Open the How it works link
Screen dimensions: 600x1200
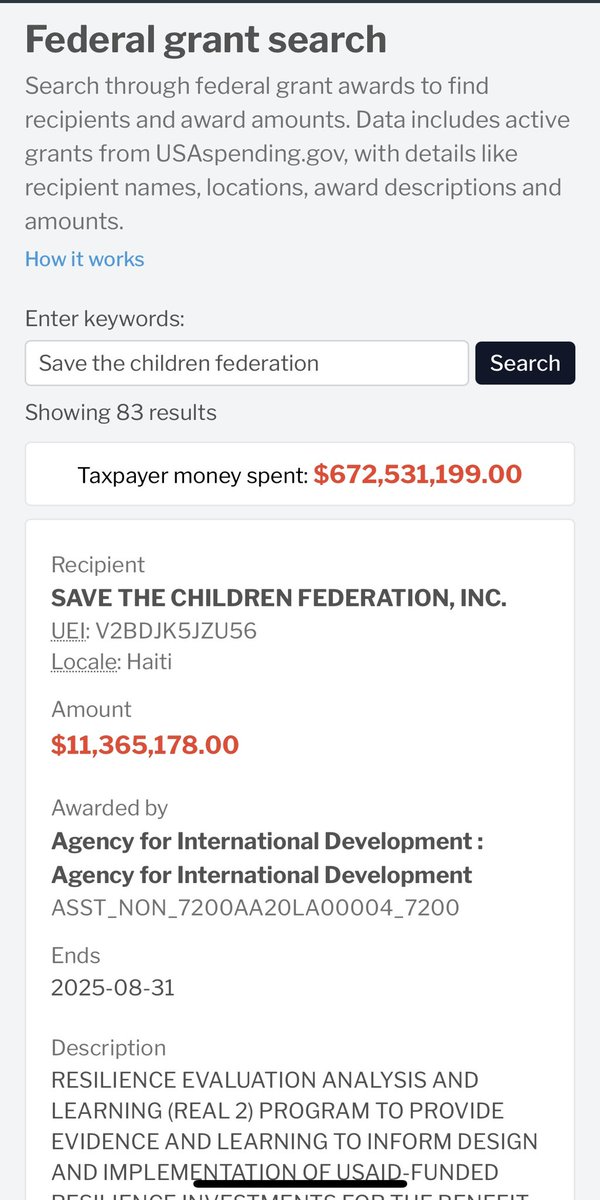(84, 259)
